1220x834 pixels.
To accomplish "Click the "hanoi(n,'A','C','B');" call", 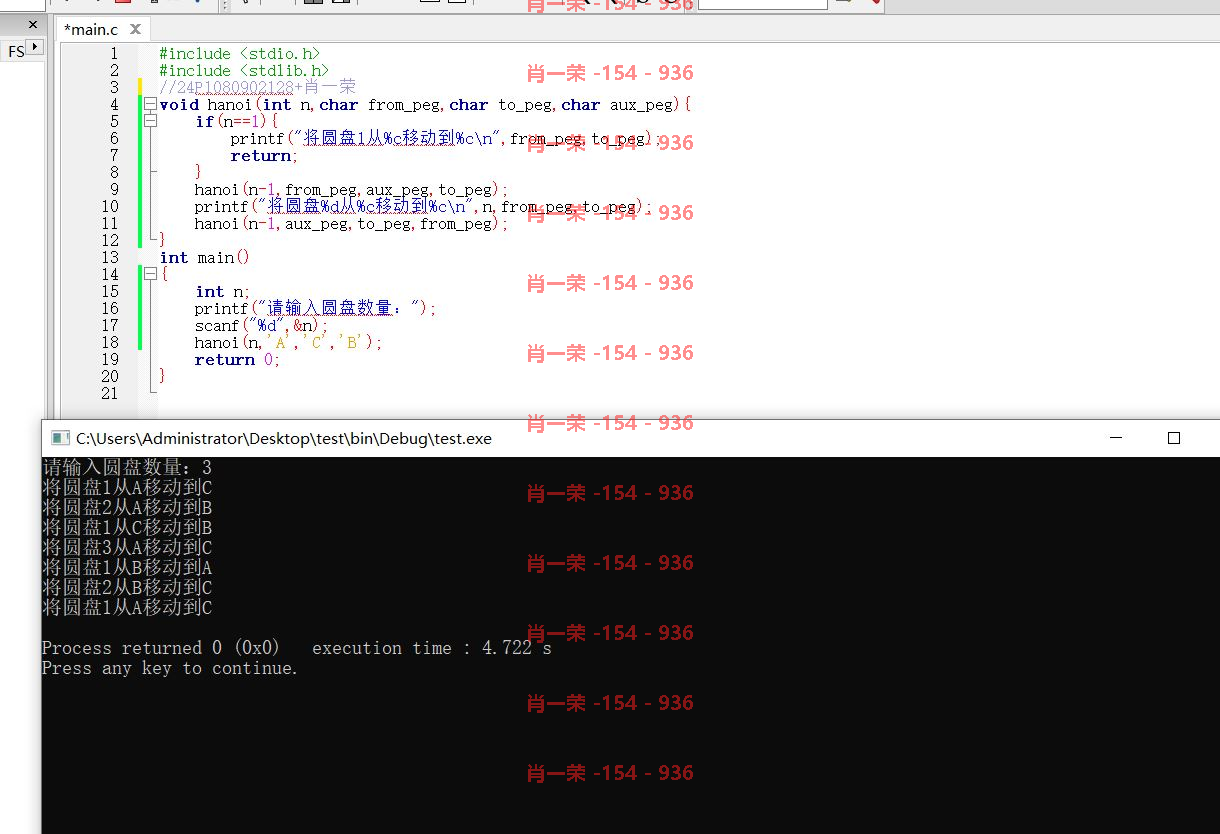I will [289, 342].
